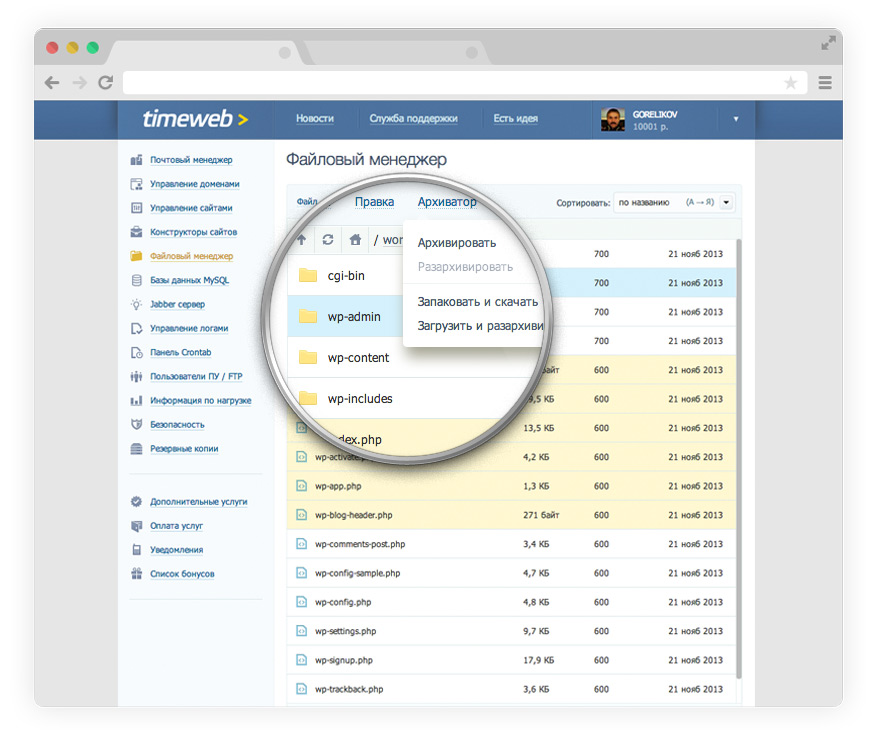Open the Архиватор menu
Screen dimensions: 870x740
(x=447, y=202)
